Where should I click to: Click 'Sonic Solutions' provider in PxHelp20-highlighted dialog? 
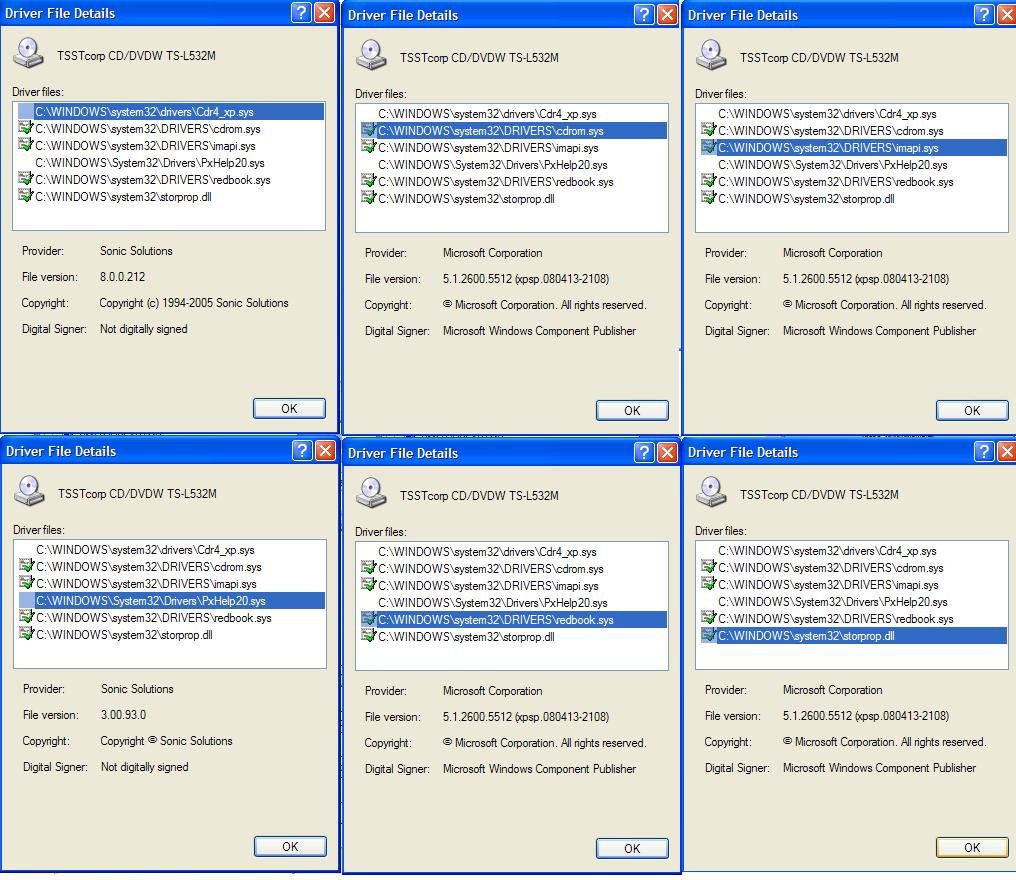pyautogui.click(x=137, y=689)
